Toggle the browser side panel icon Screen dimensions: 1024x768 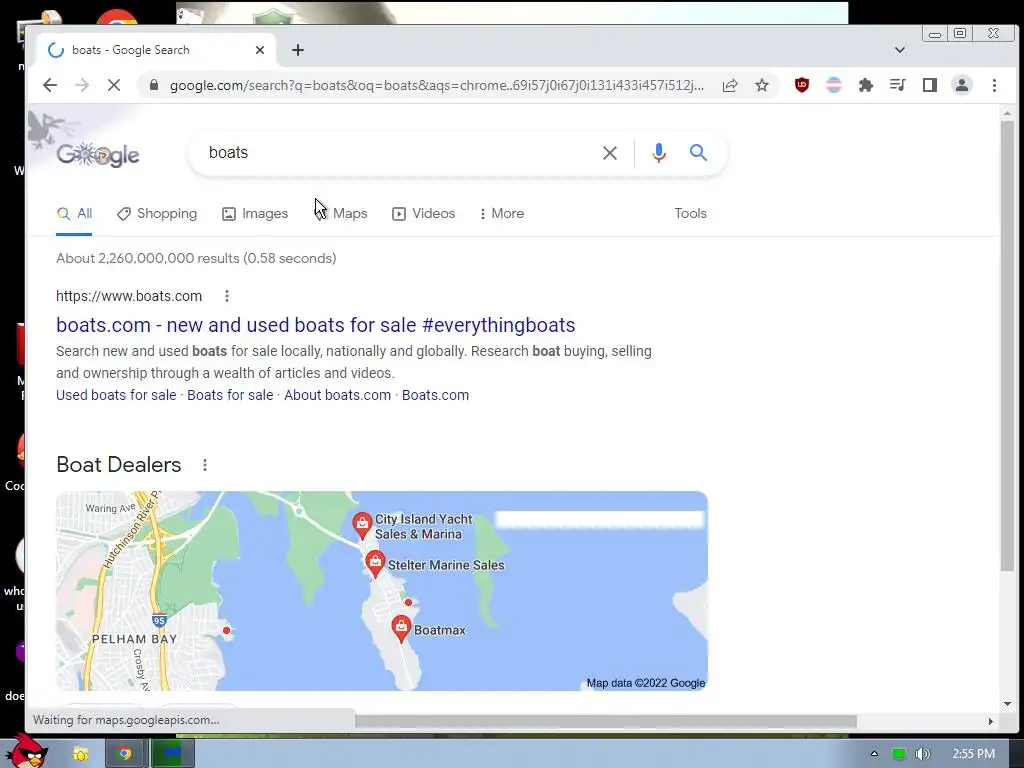(929, 85)
